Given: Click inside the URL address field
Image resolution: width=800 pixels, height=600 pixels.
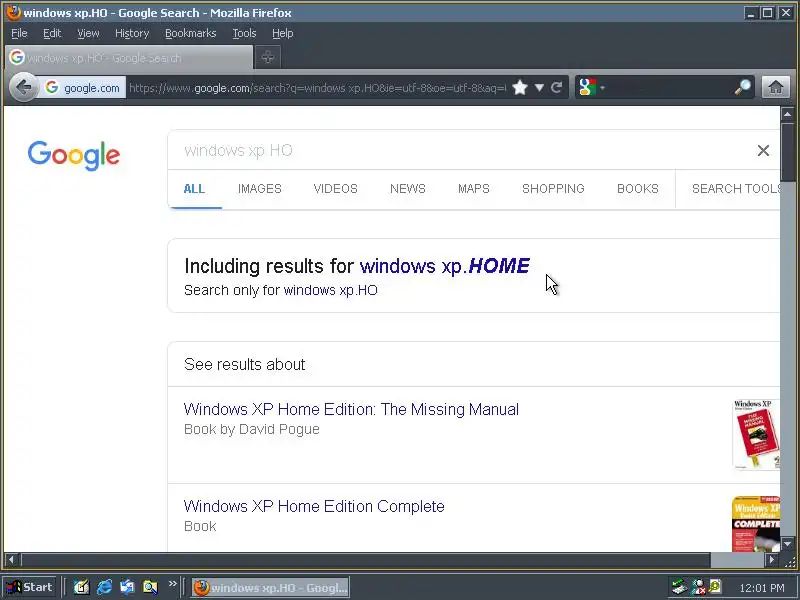Looking at the screenshot, I should pyautogui.click(x=317, y=88).
